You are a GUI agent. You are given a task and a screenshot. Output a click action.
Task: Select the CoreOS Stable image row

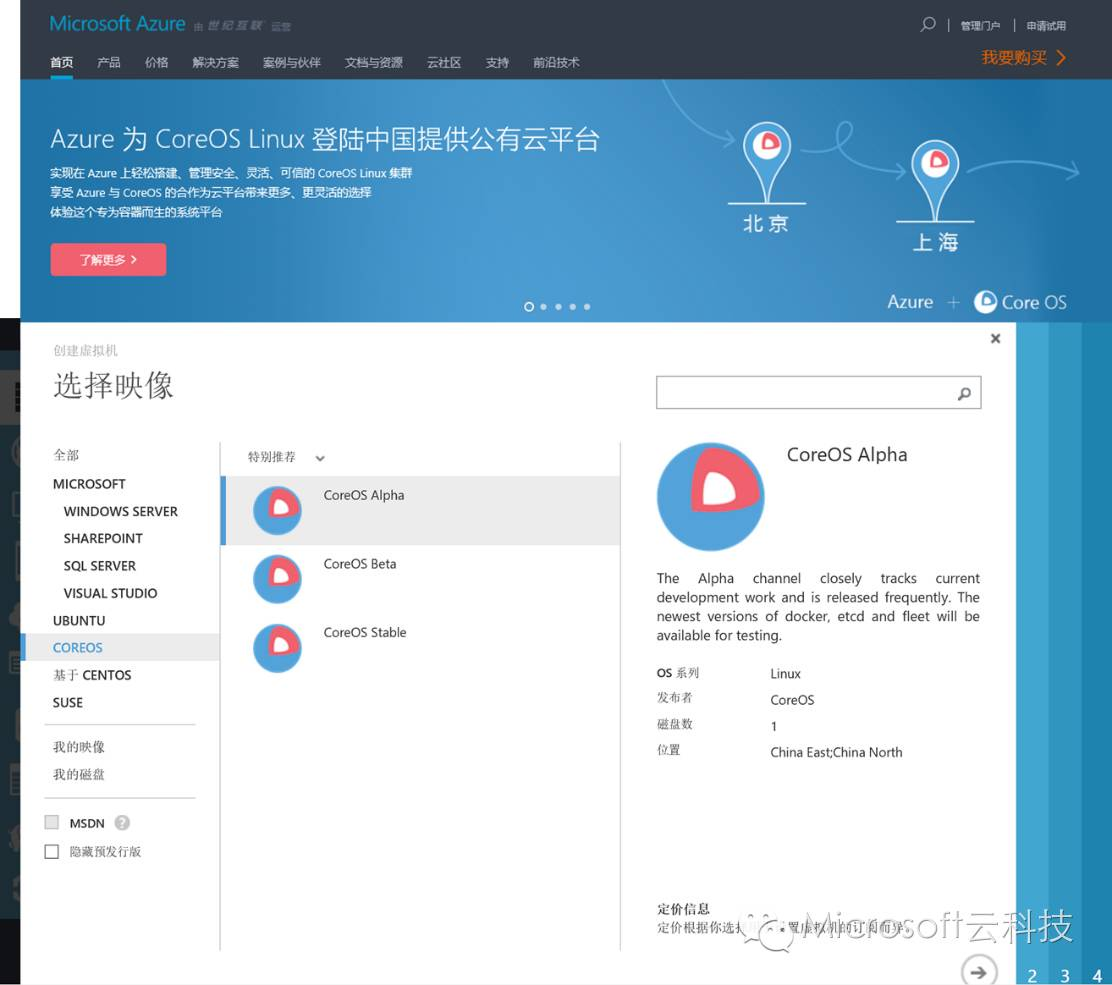[x=421, y=647]
